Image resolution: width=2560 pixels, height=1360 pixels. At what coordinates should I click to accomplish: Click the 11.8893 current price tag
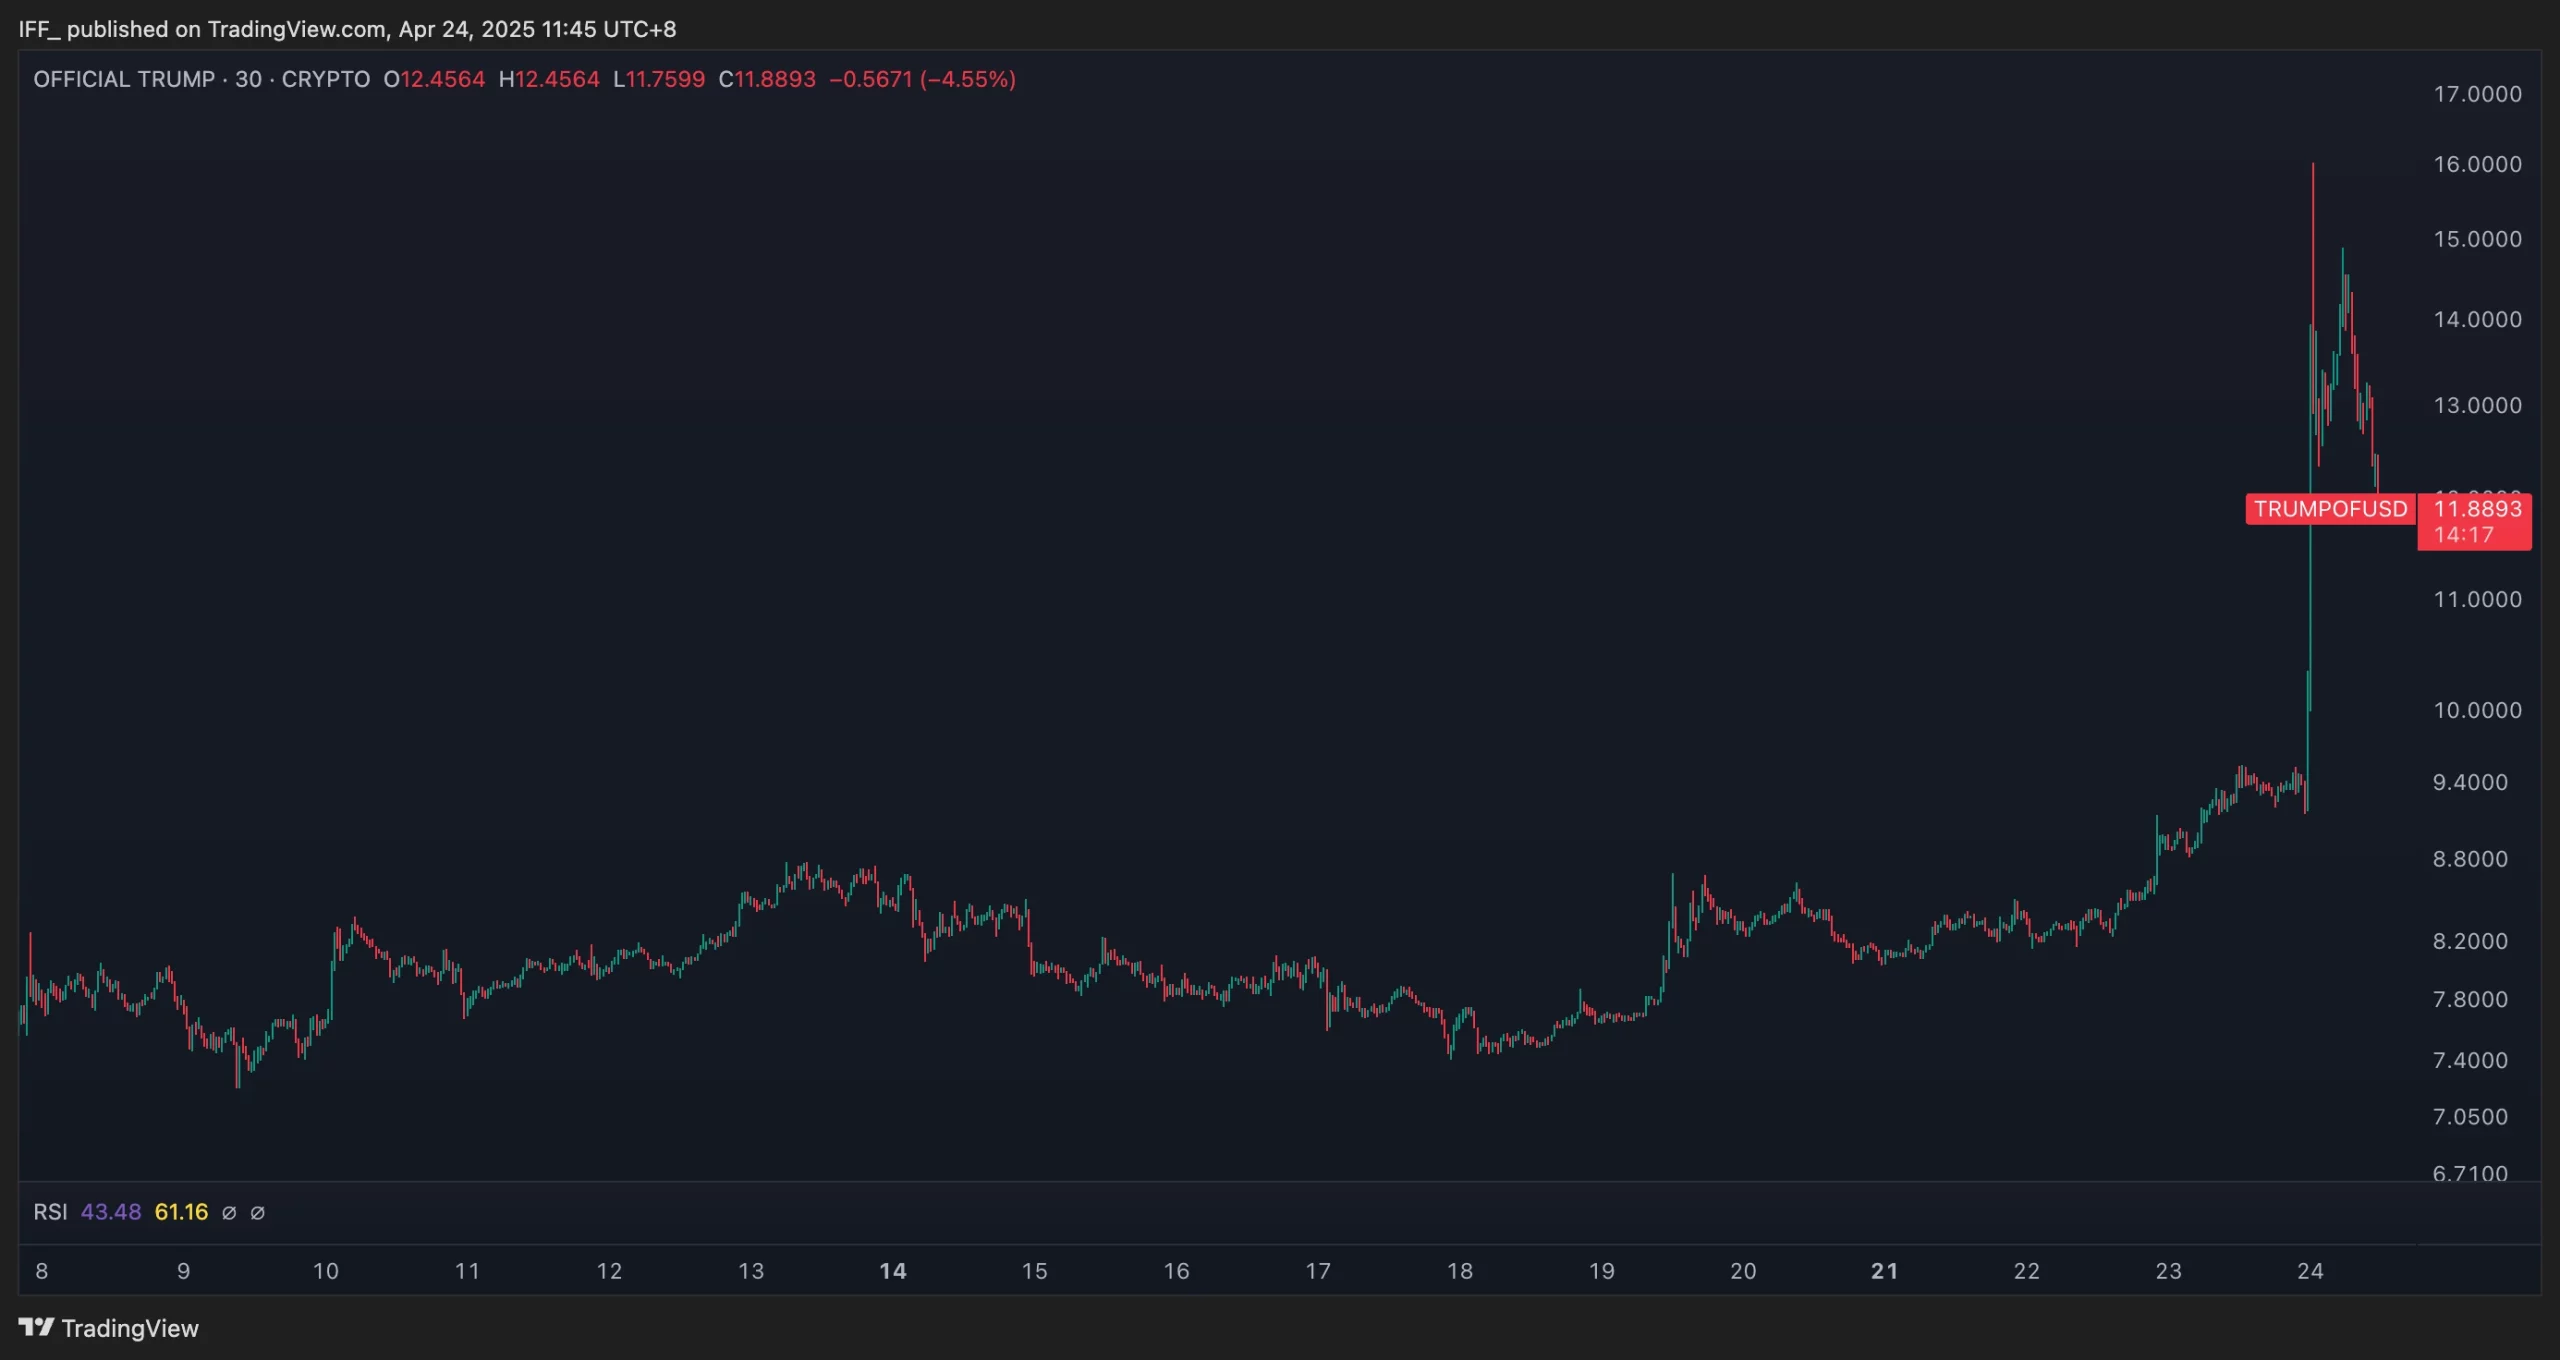[2477, 509]
